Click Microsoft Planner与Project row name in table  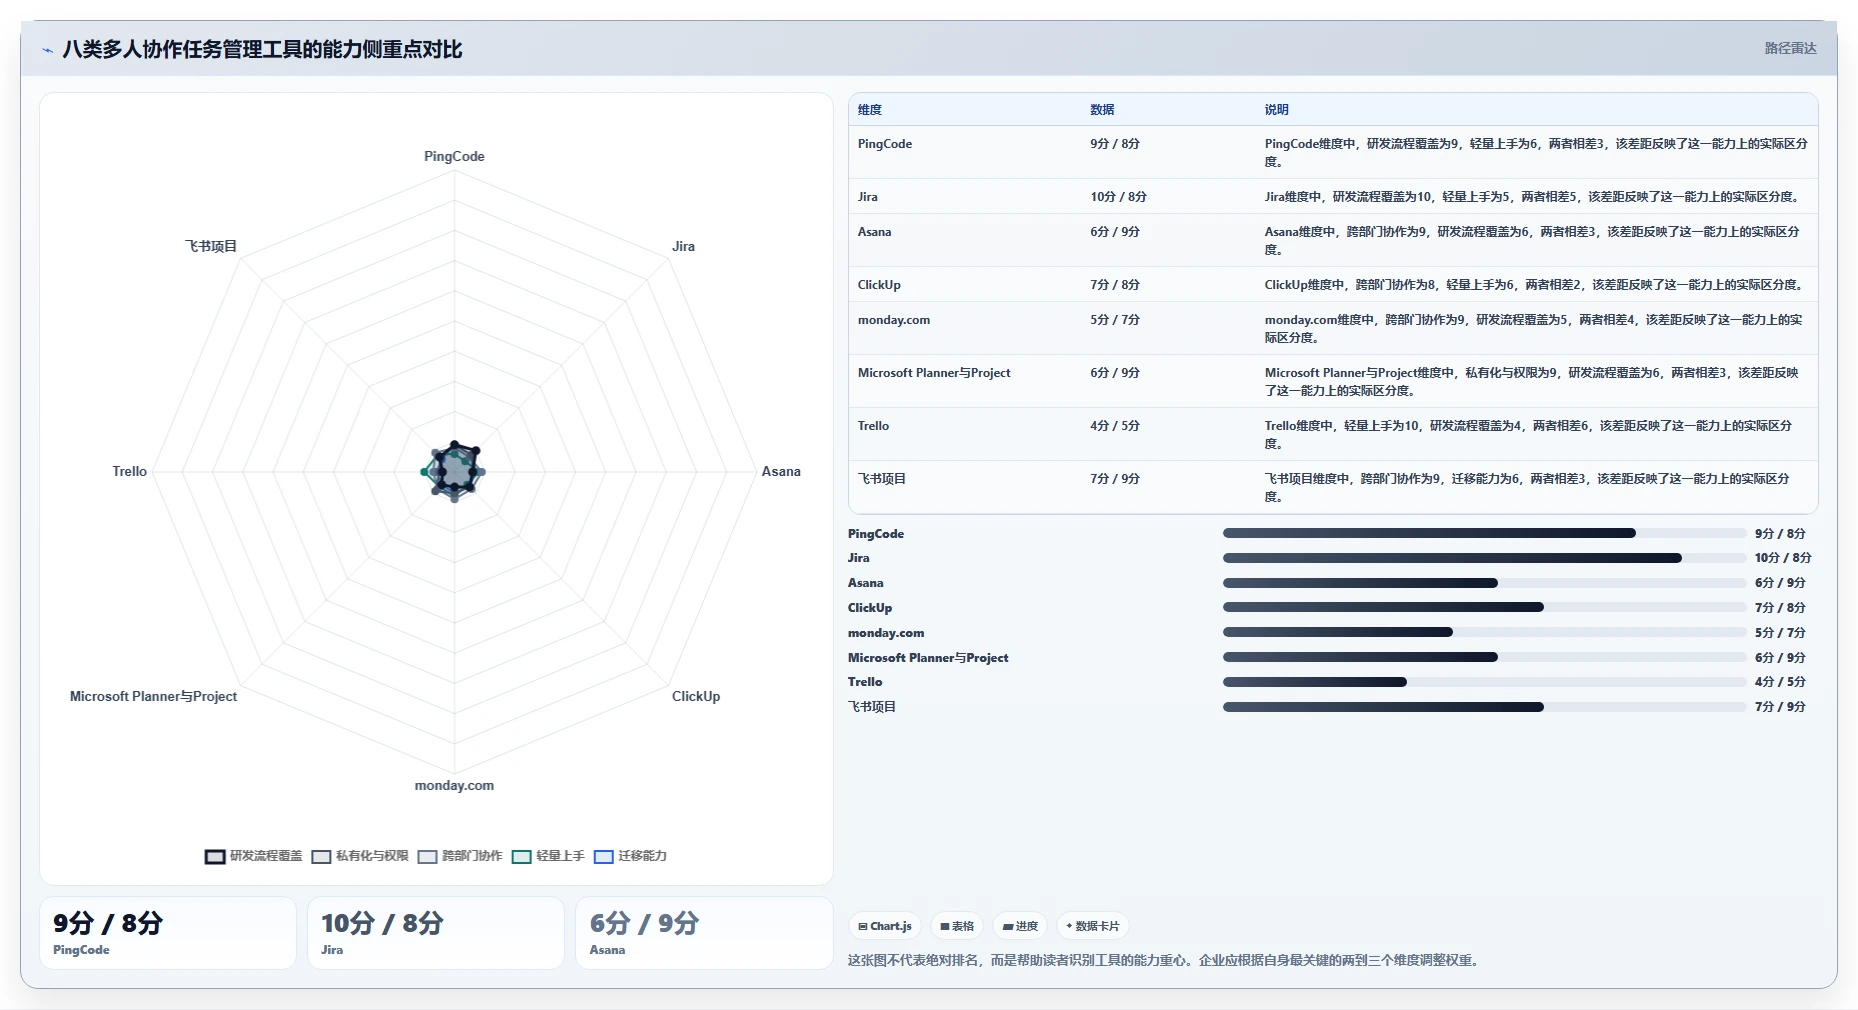pyautogui.click(x=934, y=373)
